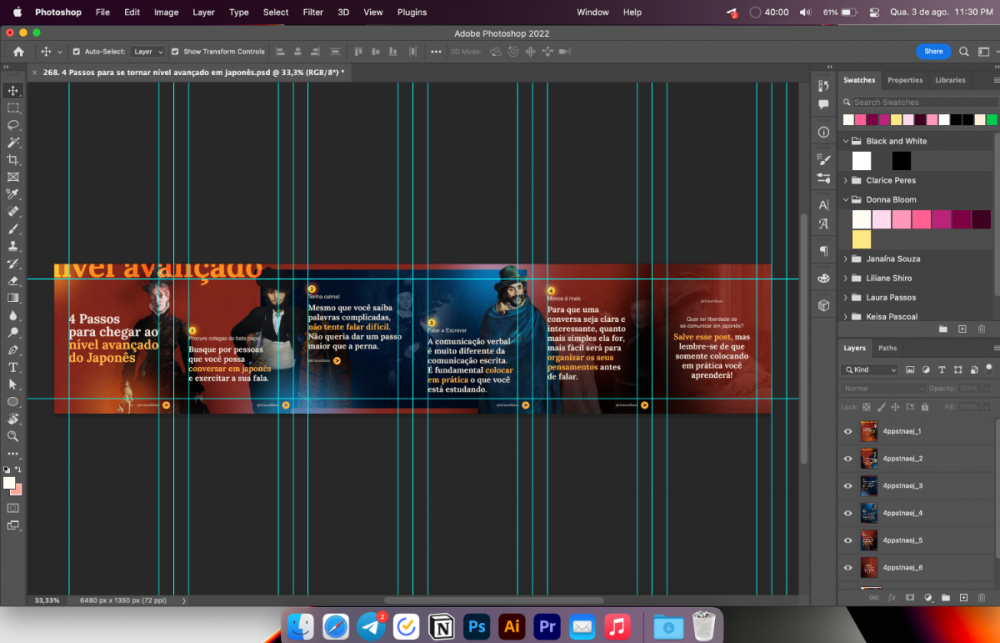Image resolution: width=1000 pixels, height=643 pixels.
Task: Create a new layer in Layers panel
Action: click(x=964, y=597)
